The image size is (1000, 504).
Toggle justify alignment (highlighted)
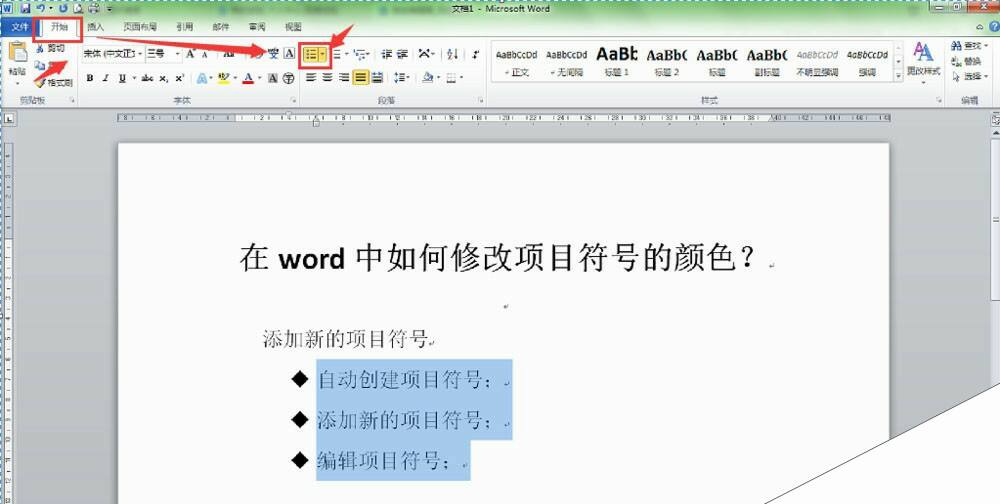tap(361, 78)
